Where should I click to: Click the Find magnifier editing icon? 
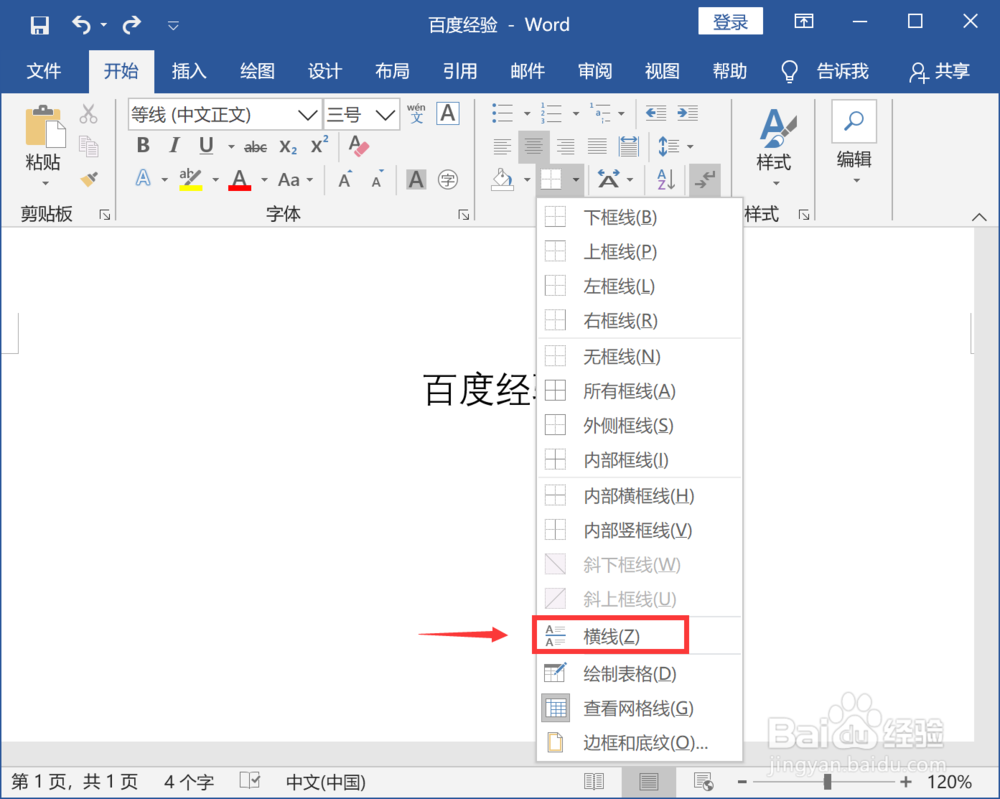[853, 121]
